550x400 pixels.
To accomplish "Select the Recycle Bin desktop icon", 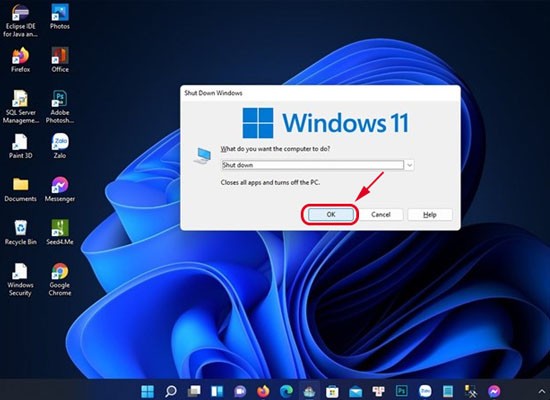I will [20, 232].
